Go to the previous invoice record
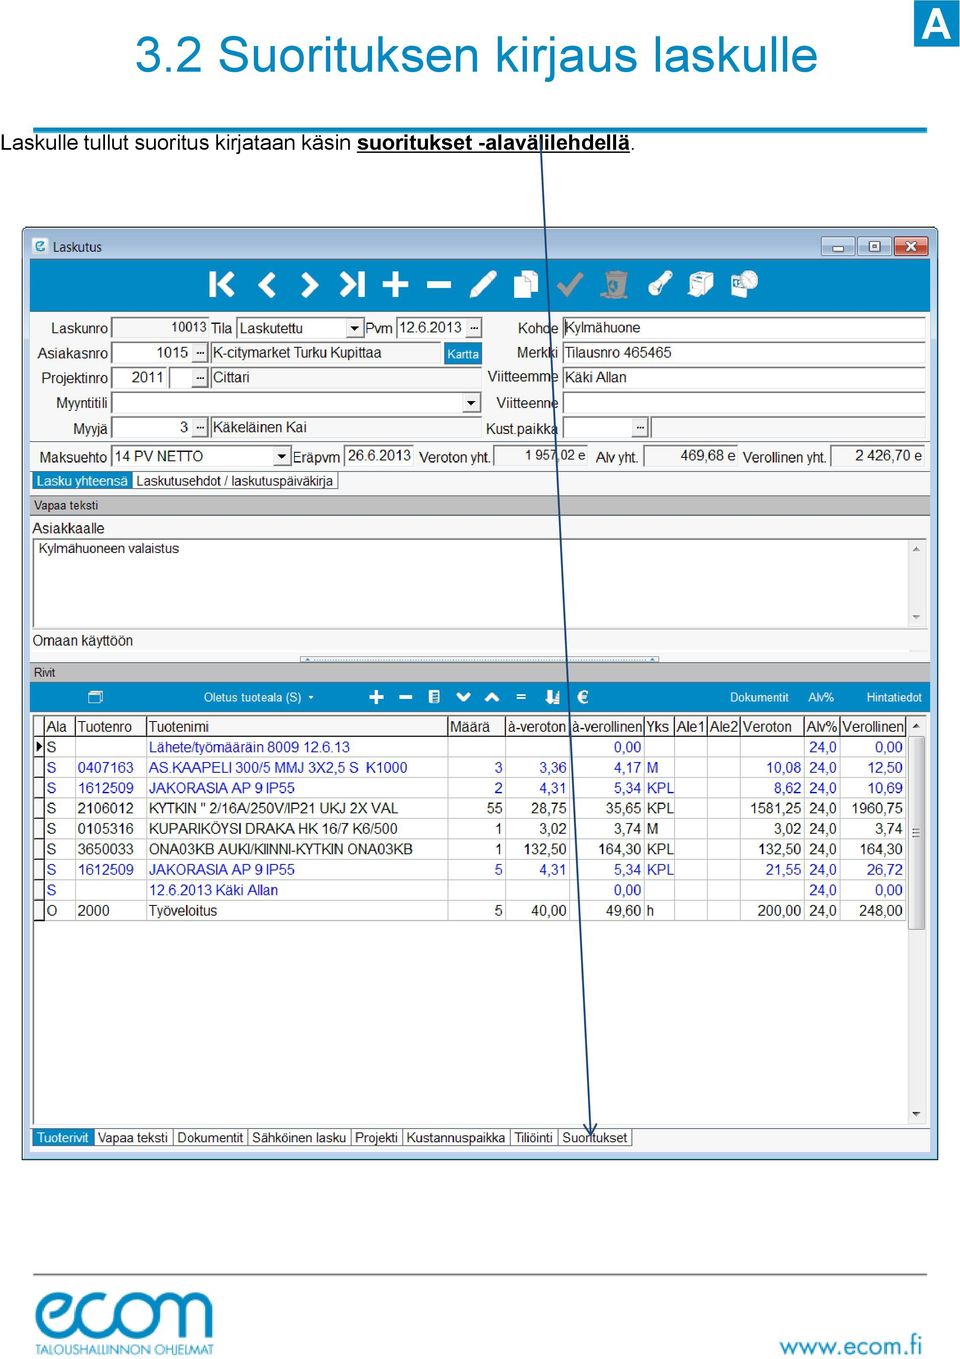Screen dimensions: 960x1359 pyautogui.click(x=267, y=285)
